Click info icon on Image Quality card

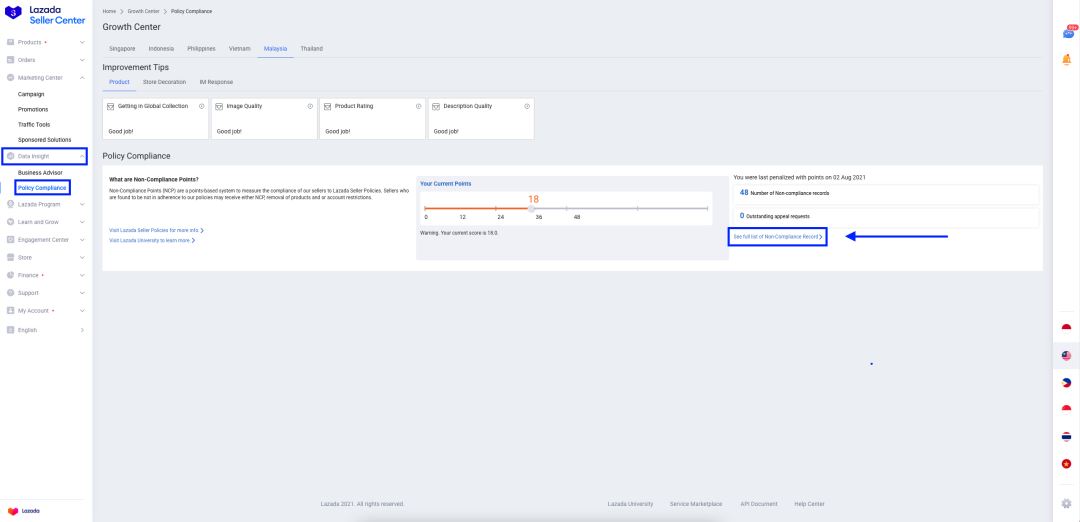[x=310, y=106]
